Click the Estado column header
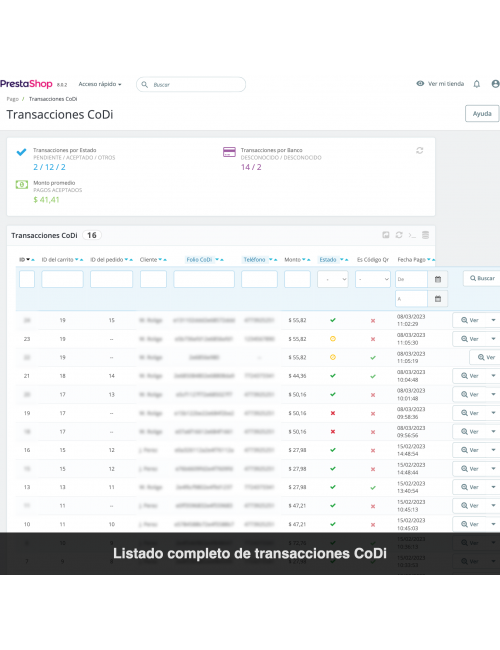 pos(328,260)
